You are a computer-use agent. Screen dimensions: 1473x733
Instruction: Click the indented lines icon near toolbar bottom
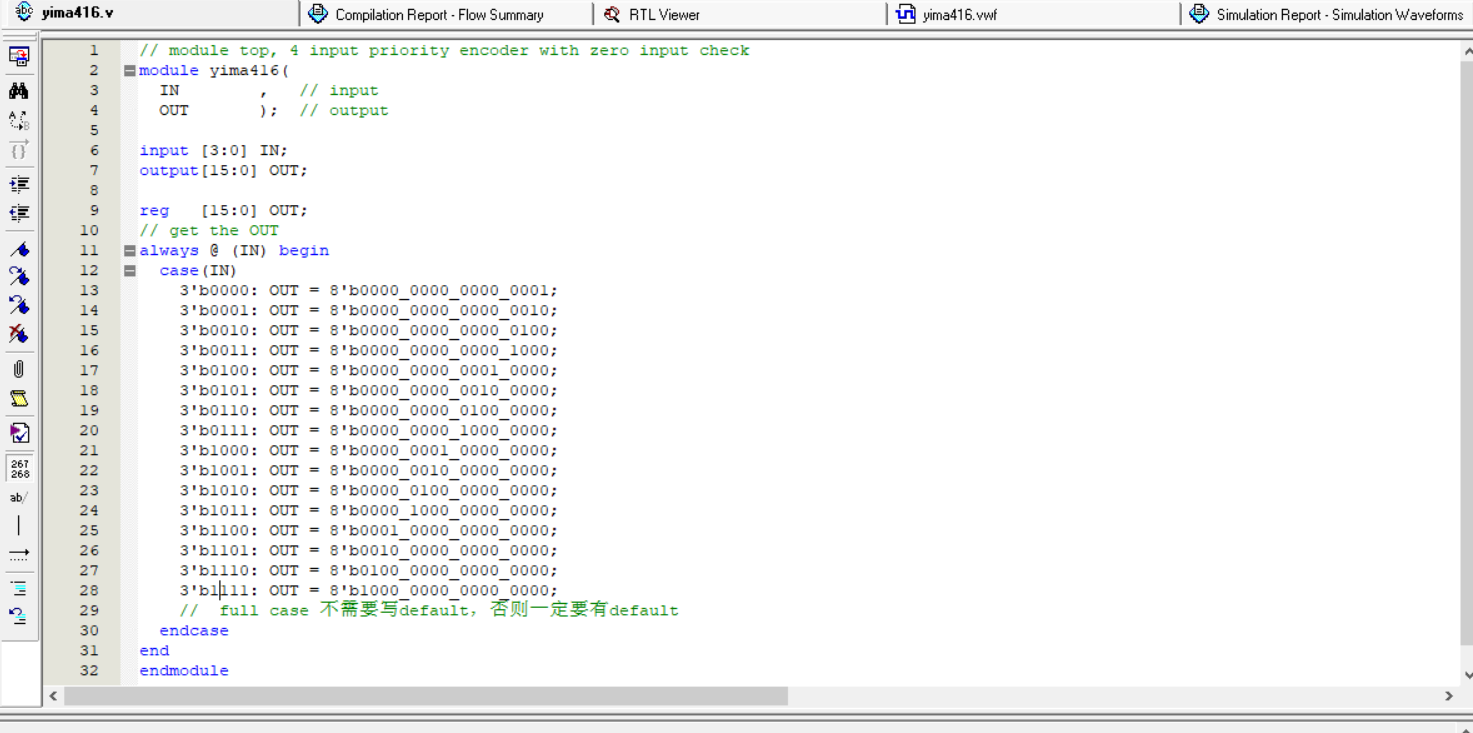point(19,588)
